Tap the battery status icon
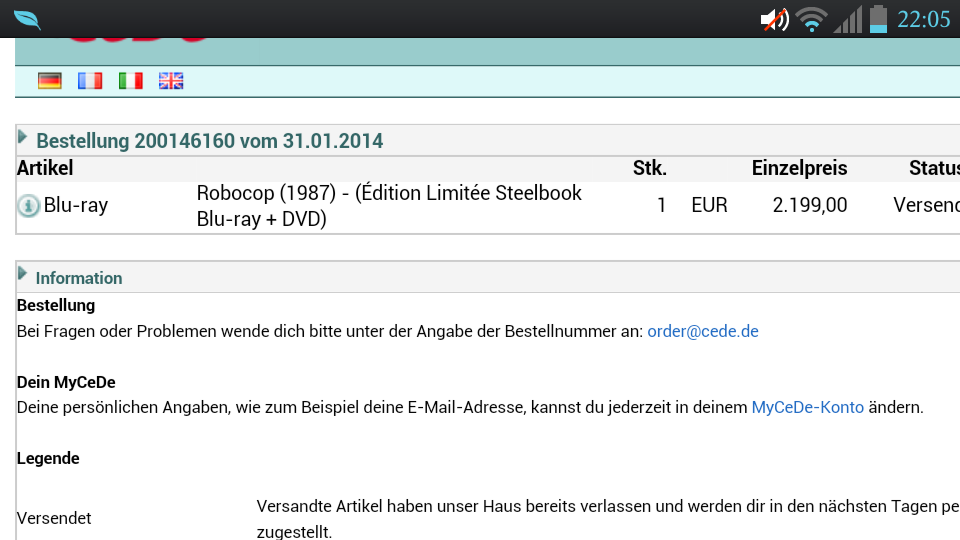 tap(879, 19)
